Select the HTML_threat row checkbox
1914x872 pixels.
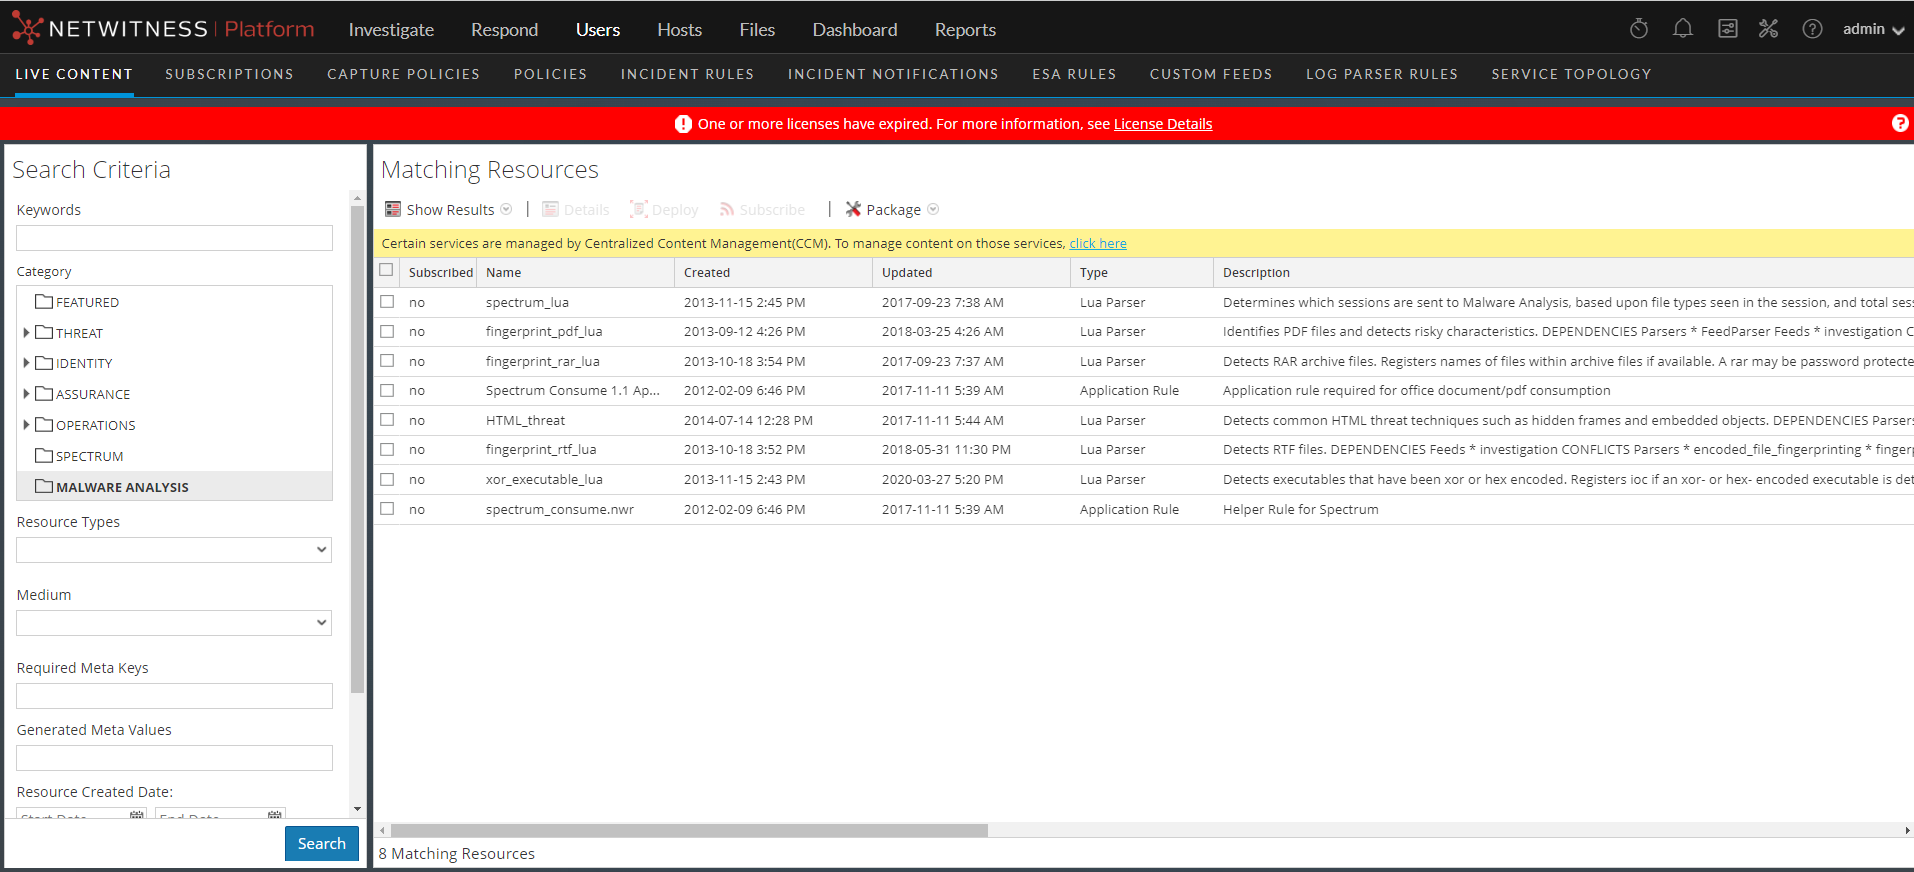coord(387,420)
